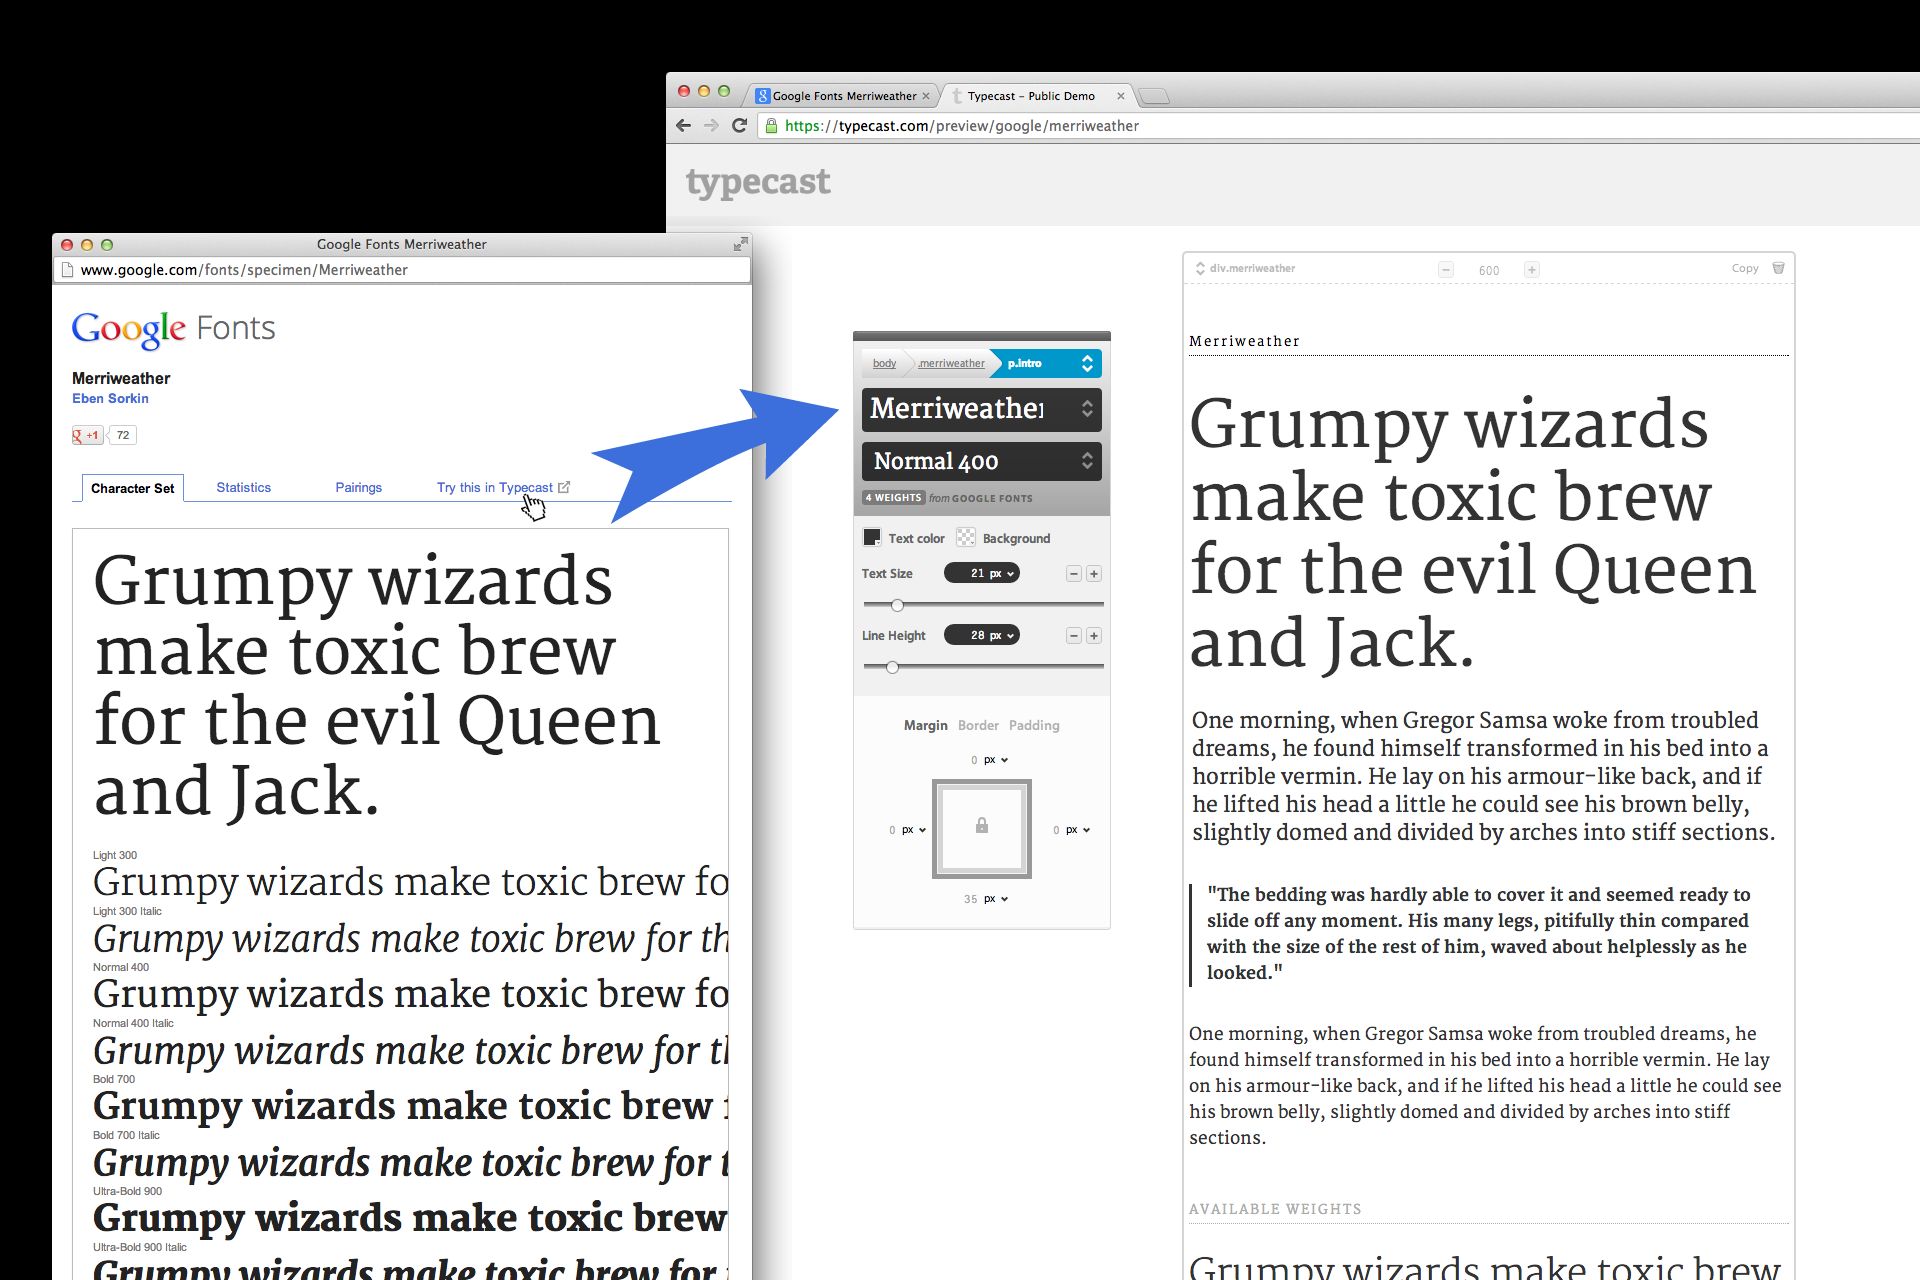Switch to the Statistics tab

pos(243,488)
